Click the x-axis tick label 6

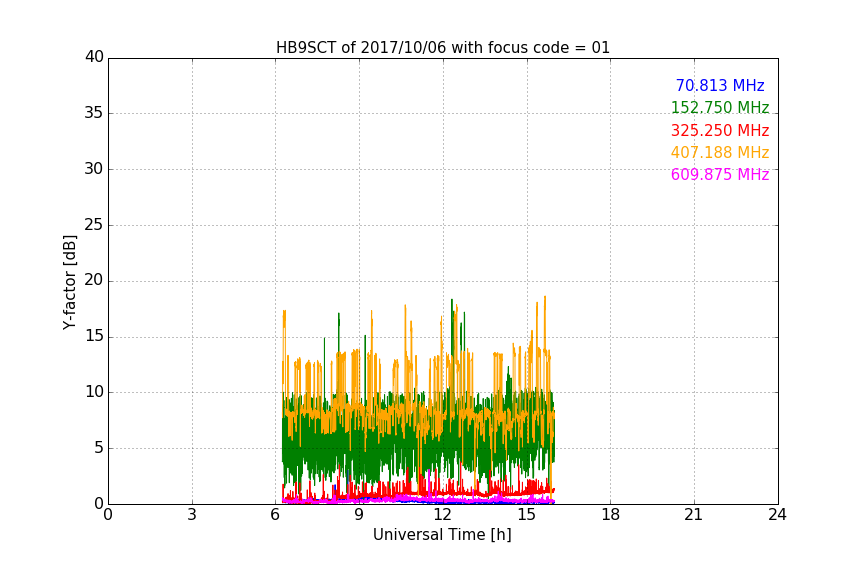click(275, 515)
